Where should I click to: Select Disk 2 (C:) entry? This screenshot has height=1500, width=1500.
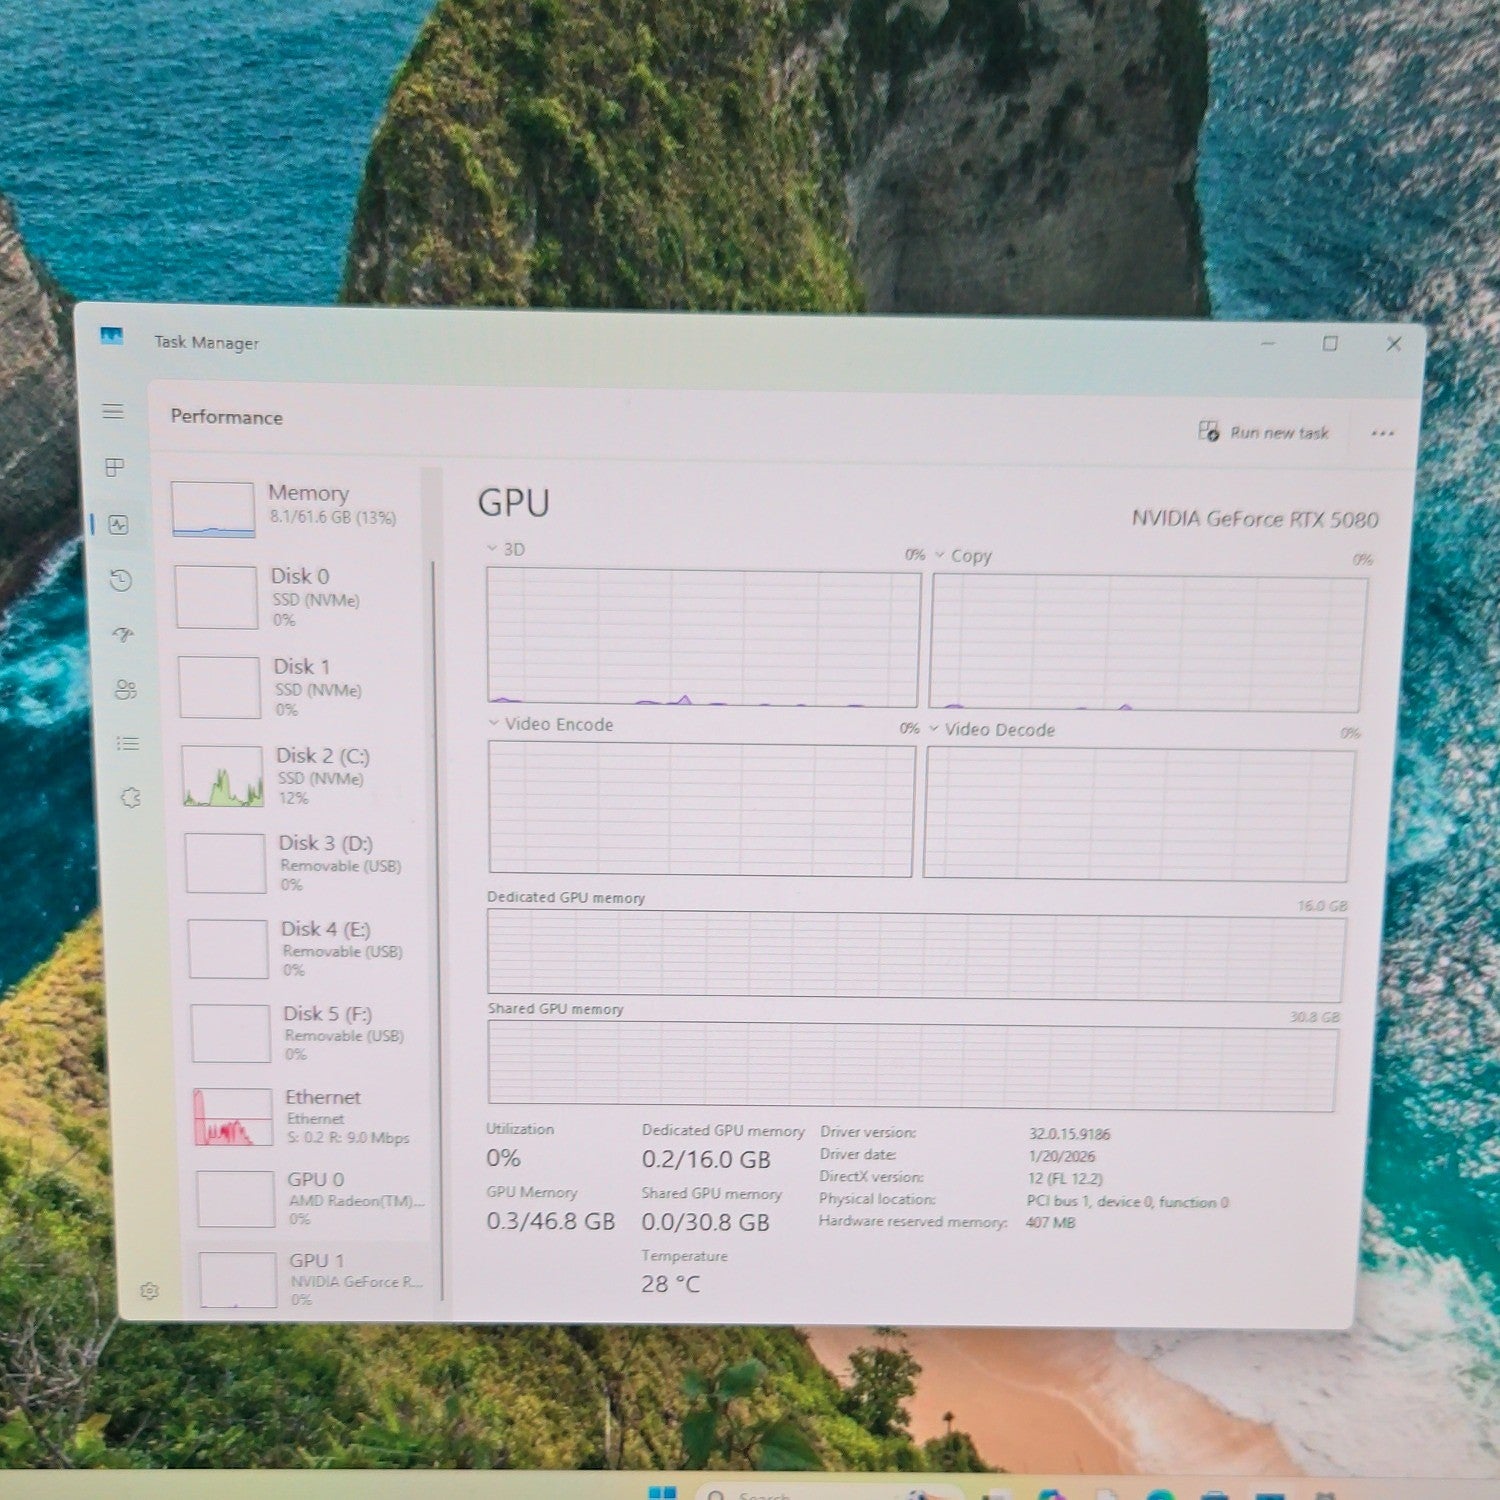click(304, 776)
